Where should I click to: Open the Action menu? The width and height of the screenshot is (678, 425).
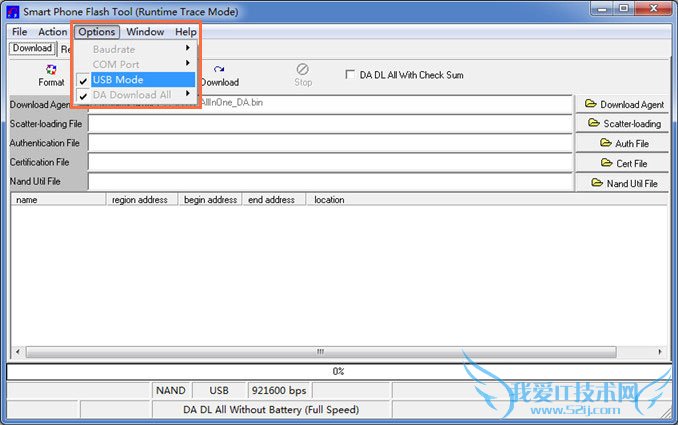(x=53, y=32)
